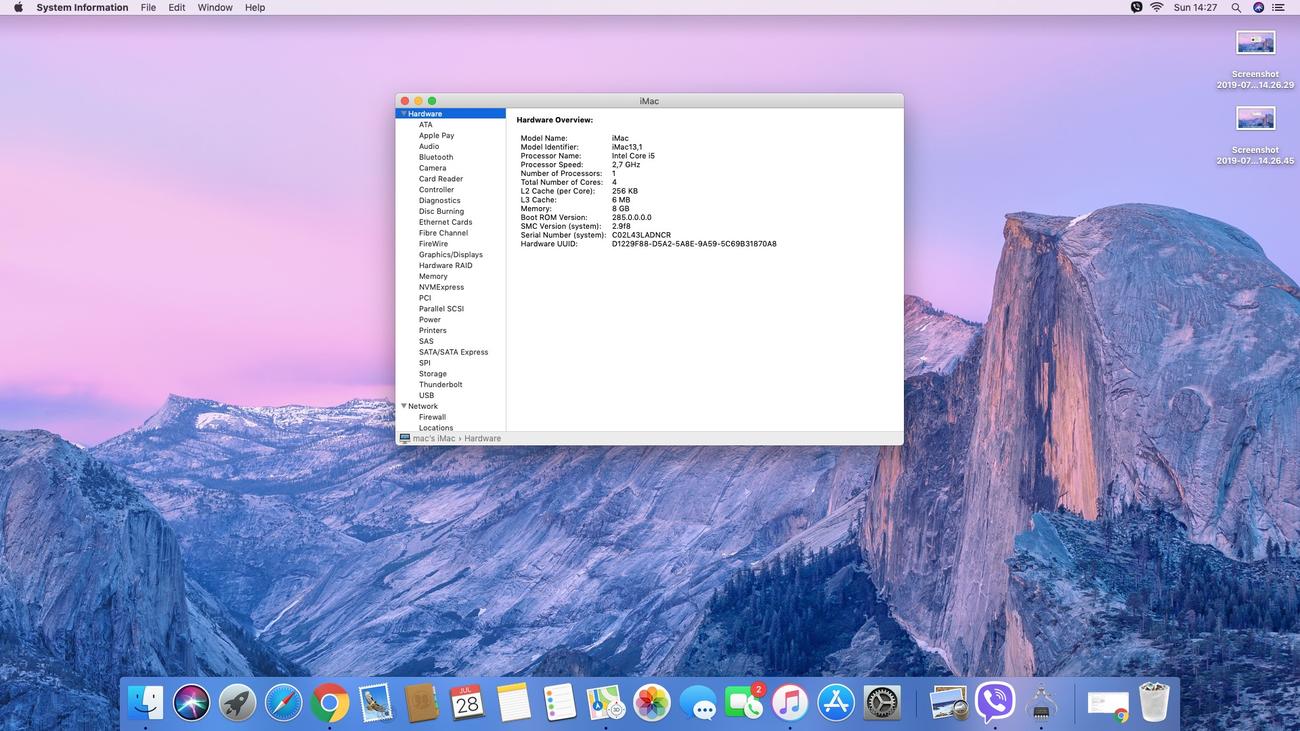This screenshot has width=1300, height=731.
Task: Open Messages app in the dock
Action: [x=698, y=703]
